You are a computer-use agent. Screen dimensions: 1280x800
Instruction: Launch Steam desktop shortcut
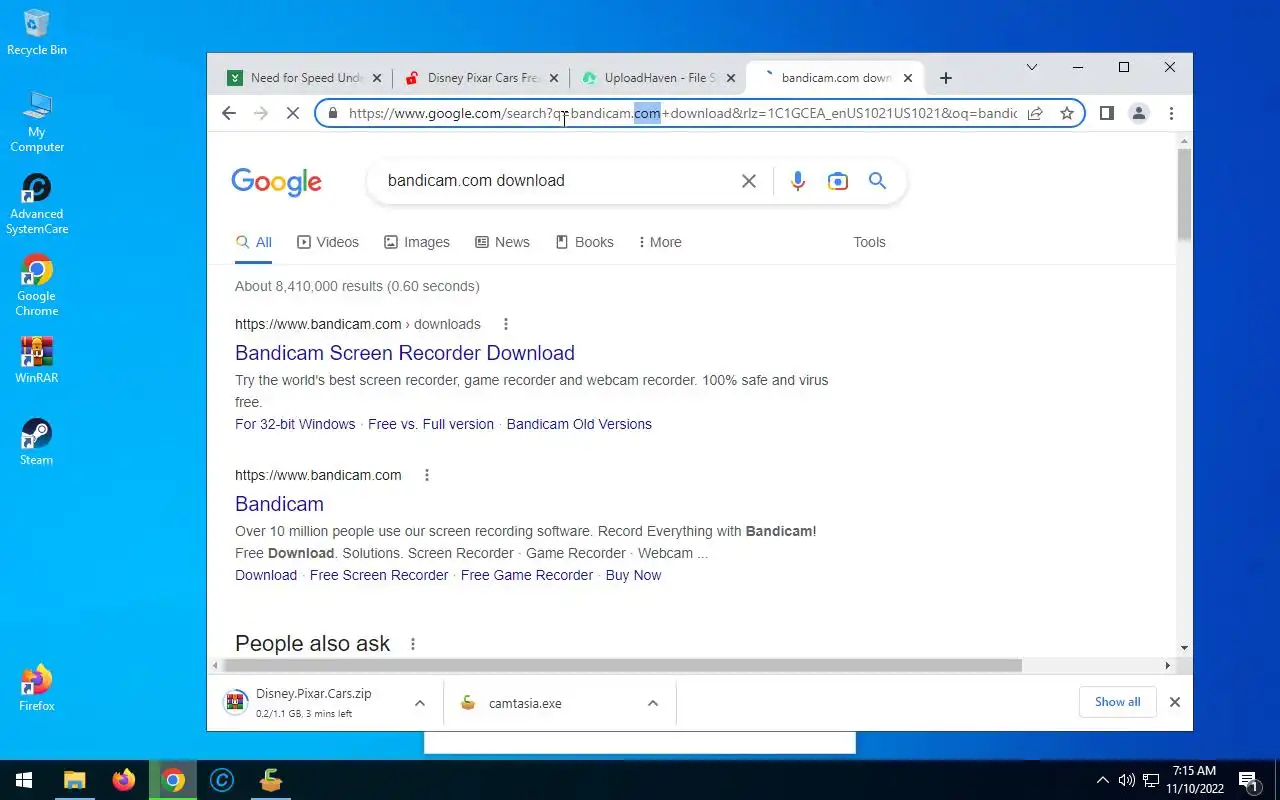(x=37, y=442)
